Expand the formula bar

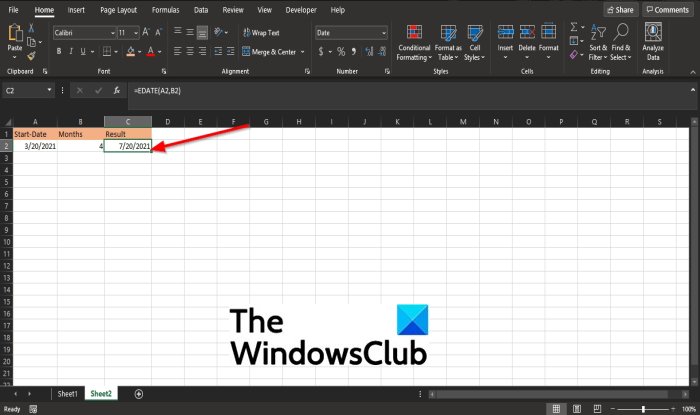(693, 90)
